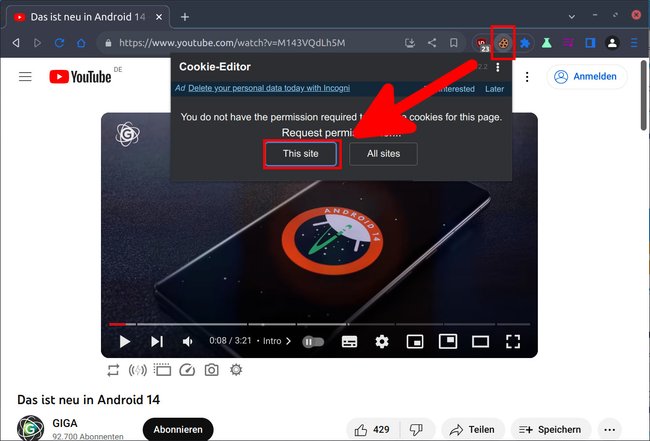Open enhancer options gear below player
This screenshot has height=441, width=650.
click(x=236, y=369)
